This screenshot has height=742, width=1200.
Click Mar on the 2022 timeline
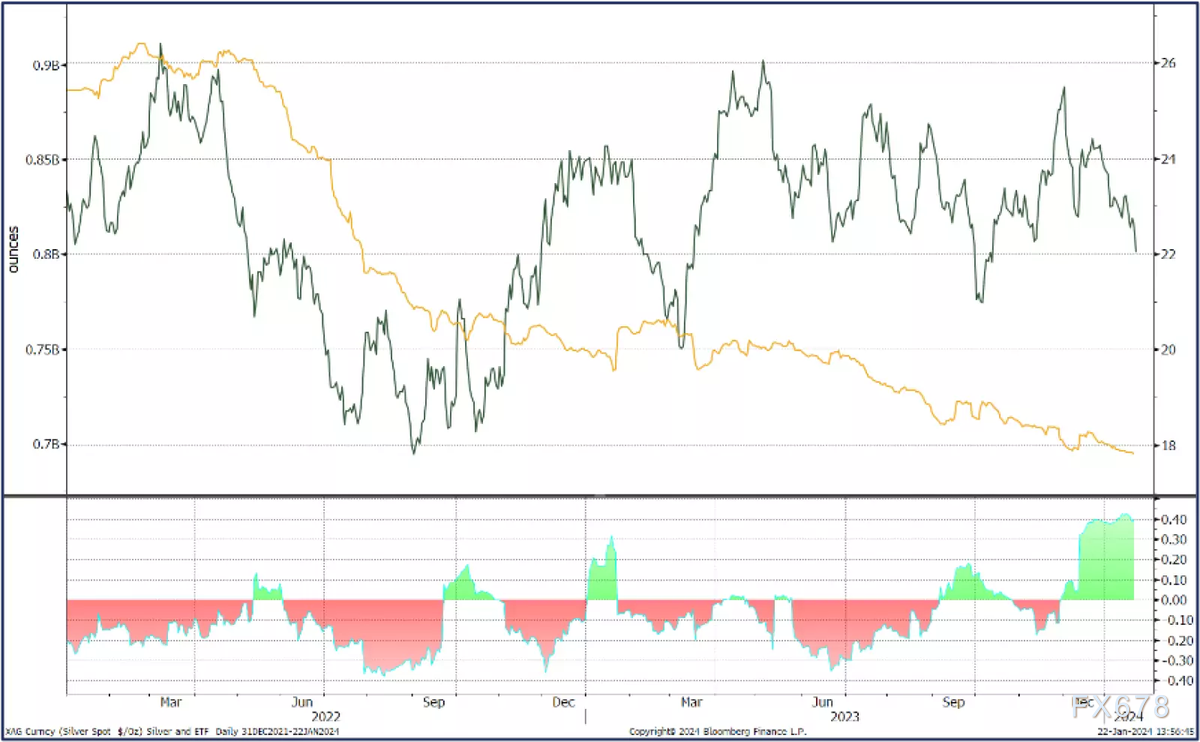coord(171,702)
